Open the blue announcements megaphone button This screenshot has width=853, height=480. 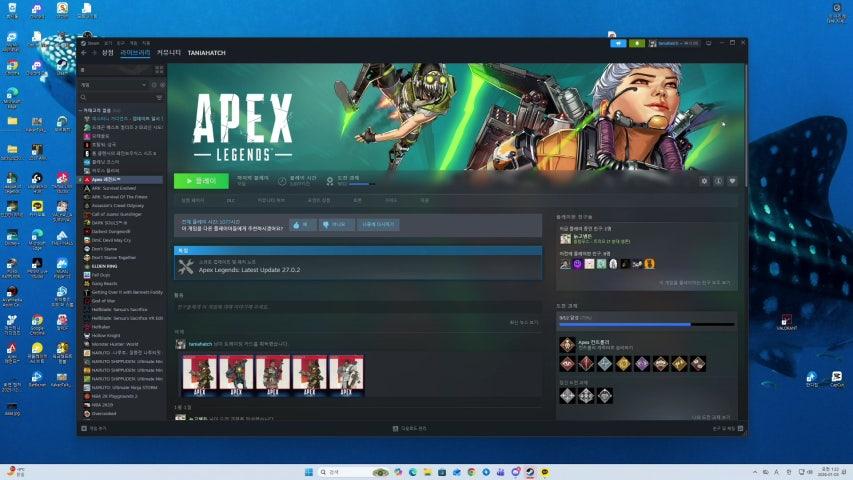click(x=618, y=43)
